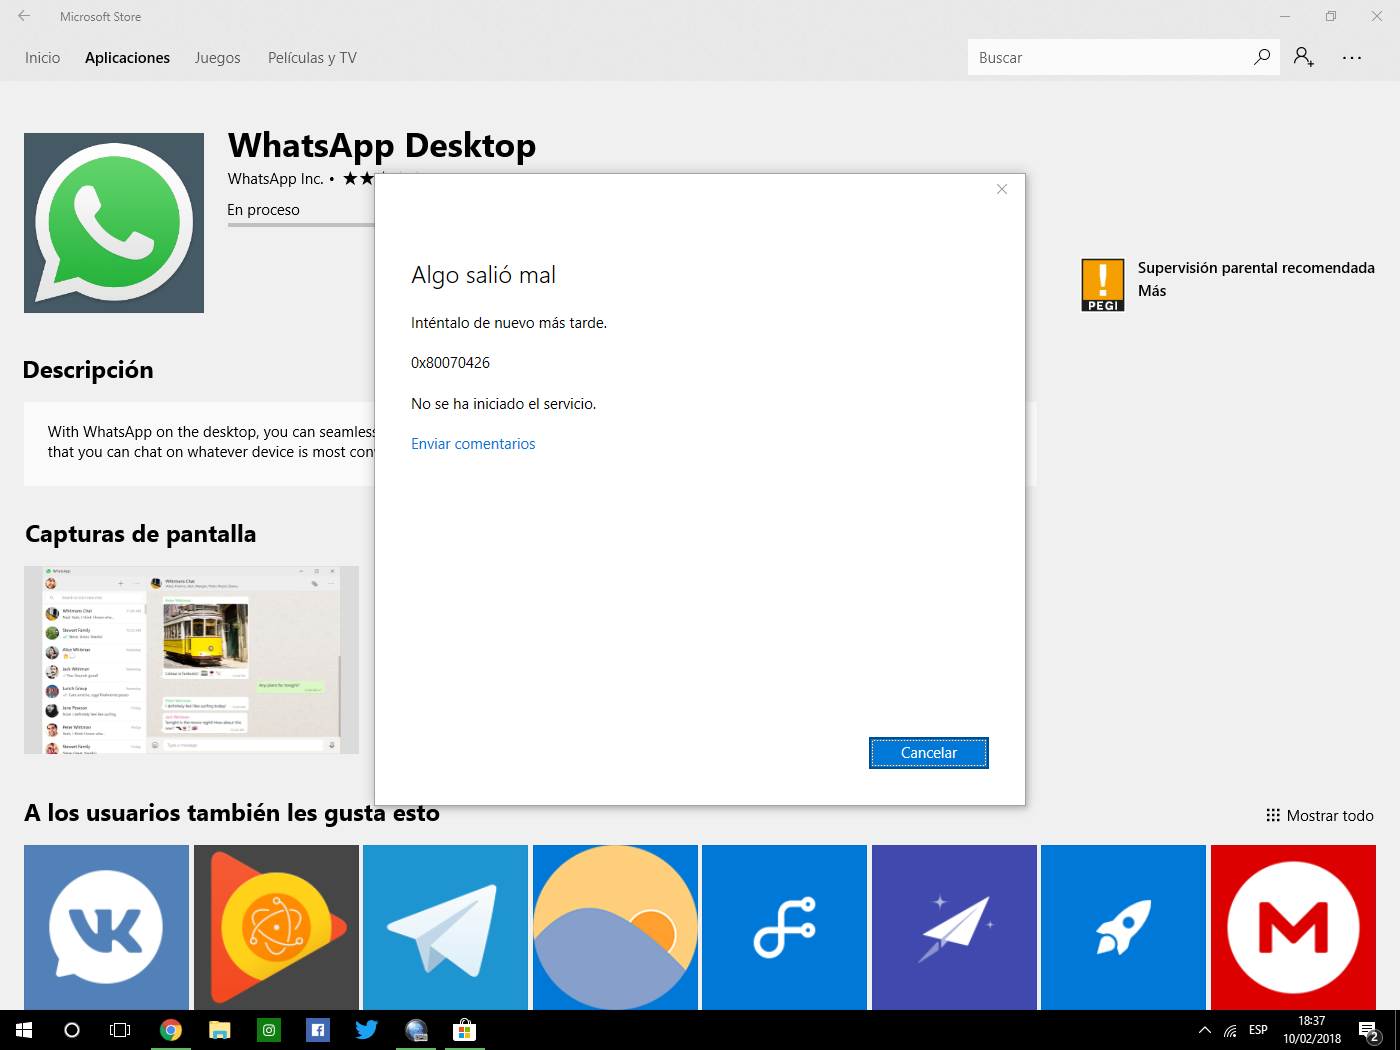Screen dimensions: 1400x1050
Task: Launch Chrome from the taskbar
Action: click(x=171, y=1030)
